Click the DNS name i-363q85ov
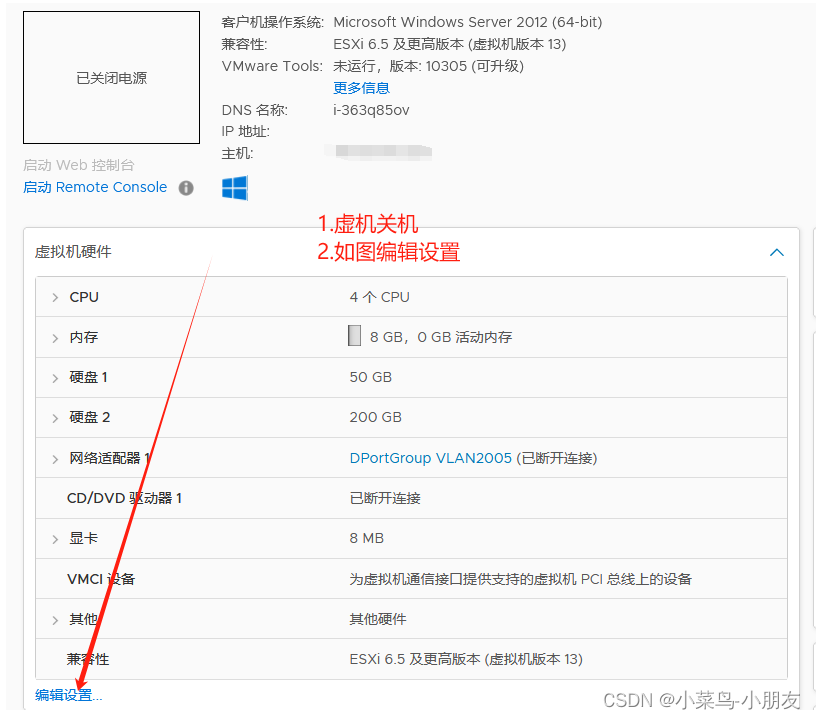 371,110
